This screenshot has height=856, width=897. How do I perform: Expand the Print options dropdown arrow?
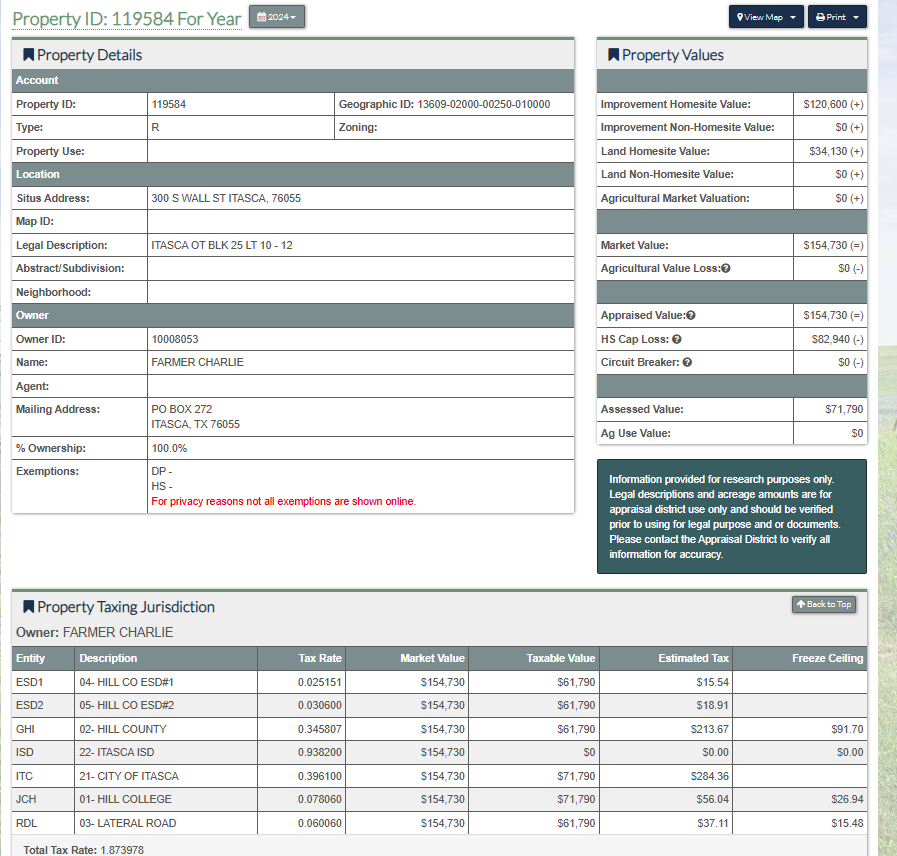[856, 17]
